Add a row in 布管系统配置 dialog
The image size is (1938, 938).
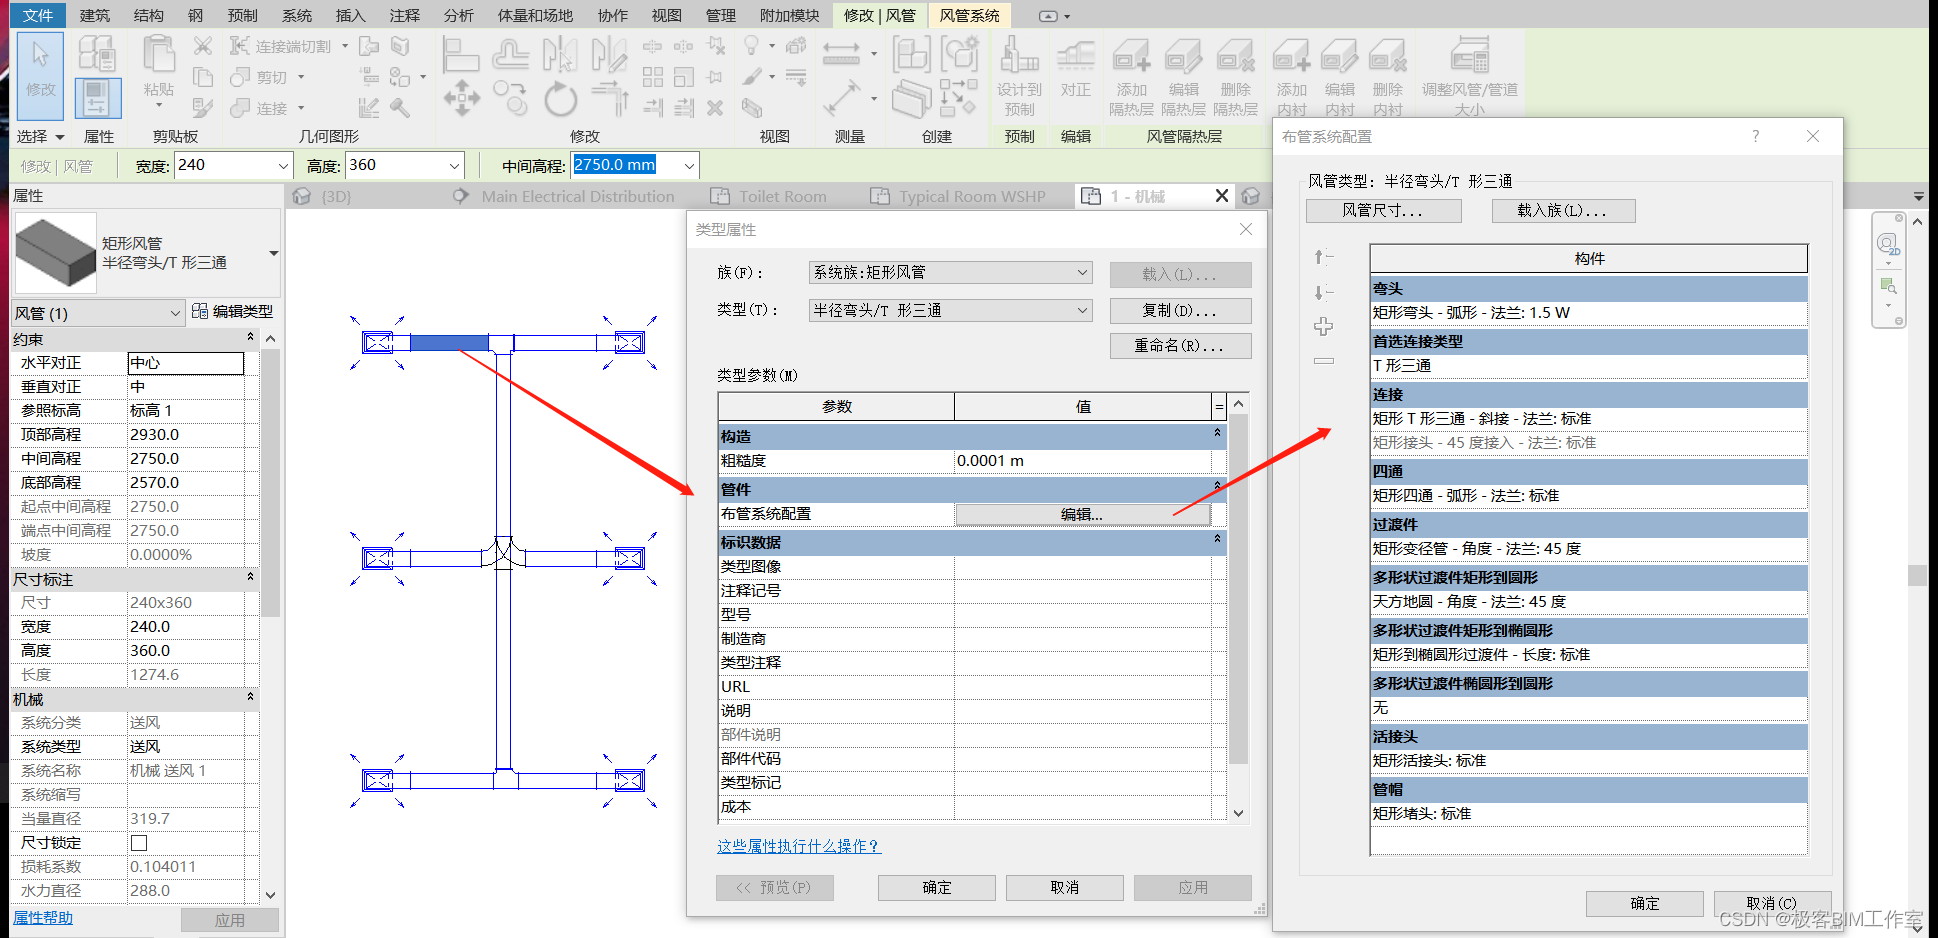[1324, 327]
